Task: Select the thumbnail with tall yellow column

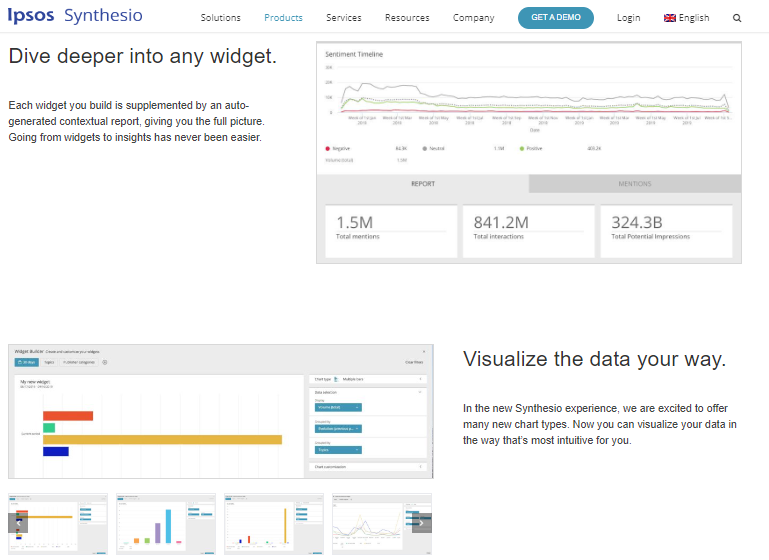Action: [274, 524]
